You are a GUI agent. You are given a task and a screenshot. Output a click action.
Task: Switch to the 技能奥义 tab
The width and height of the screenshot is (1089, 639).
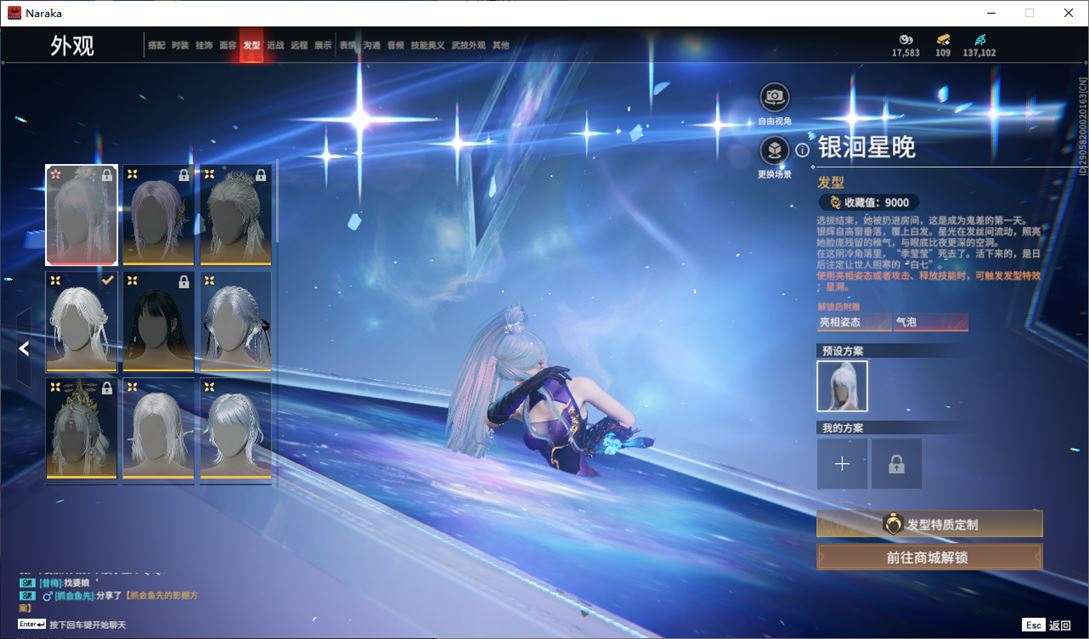pyautogui.click(x=428, y=45)
